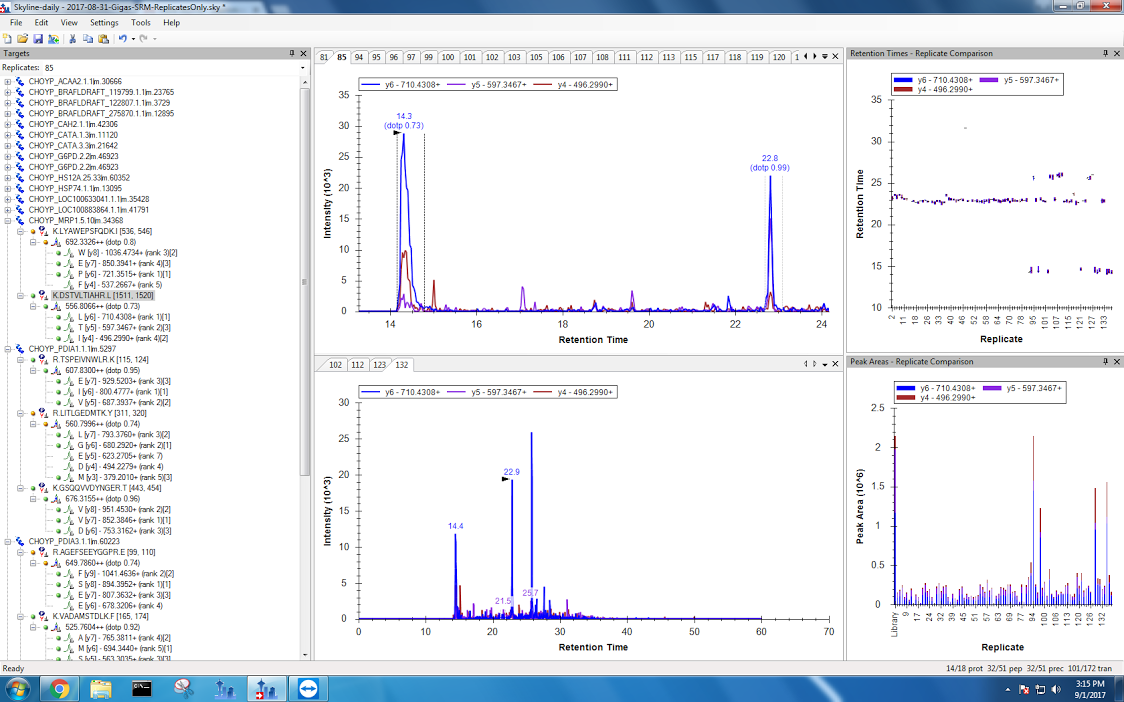
Task: Click the New Document toolbar icon
Action: pos(8,38)
